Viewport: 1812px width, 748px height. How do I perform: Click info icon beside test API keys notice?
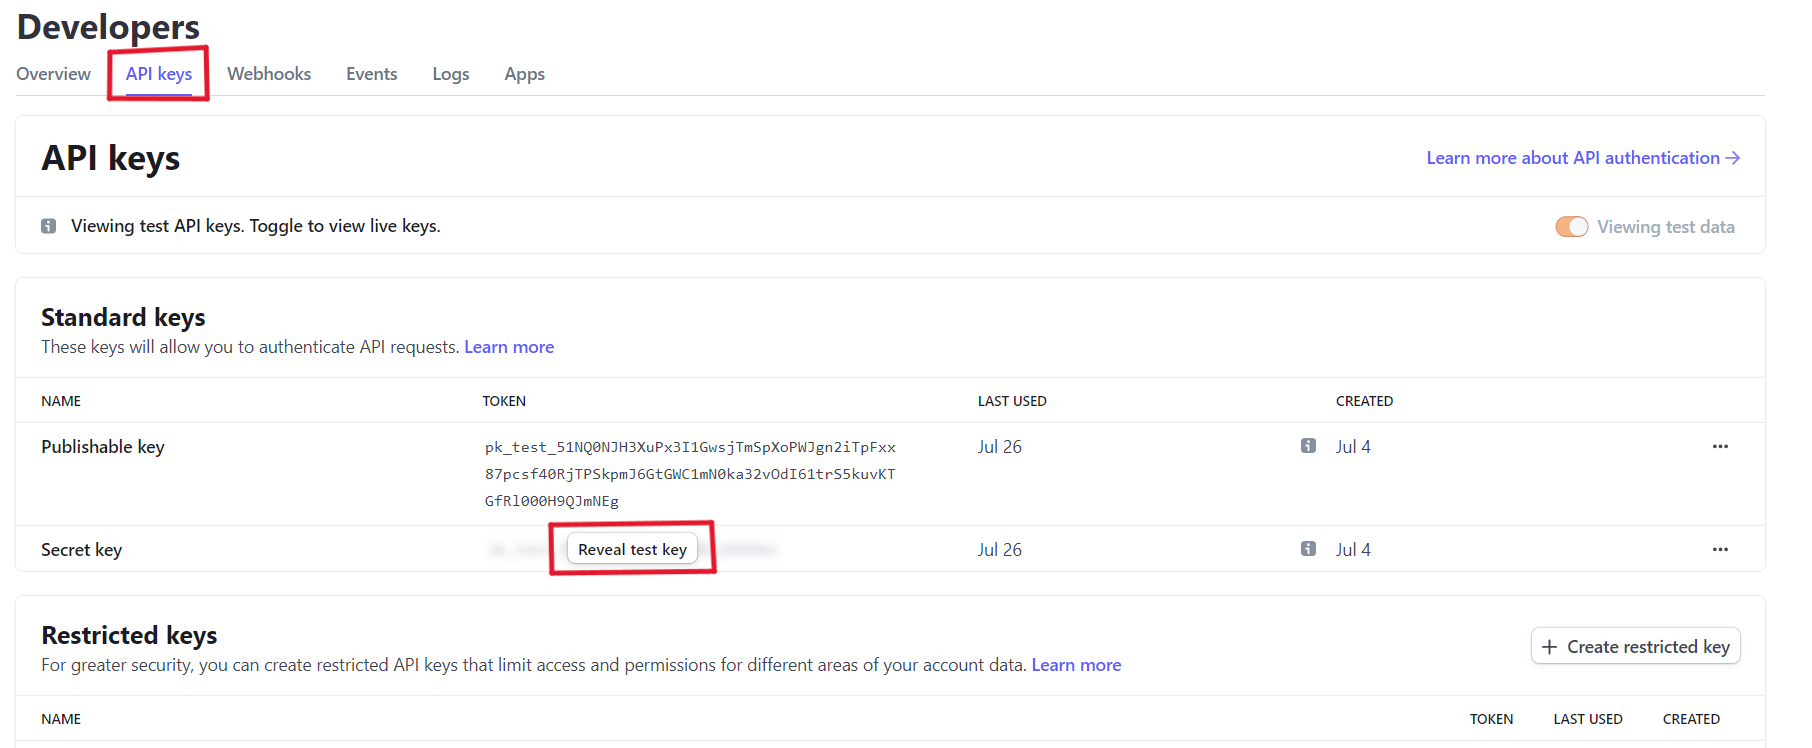tap(48, 226)
